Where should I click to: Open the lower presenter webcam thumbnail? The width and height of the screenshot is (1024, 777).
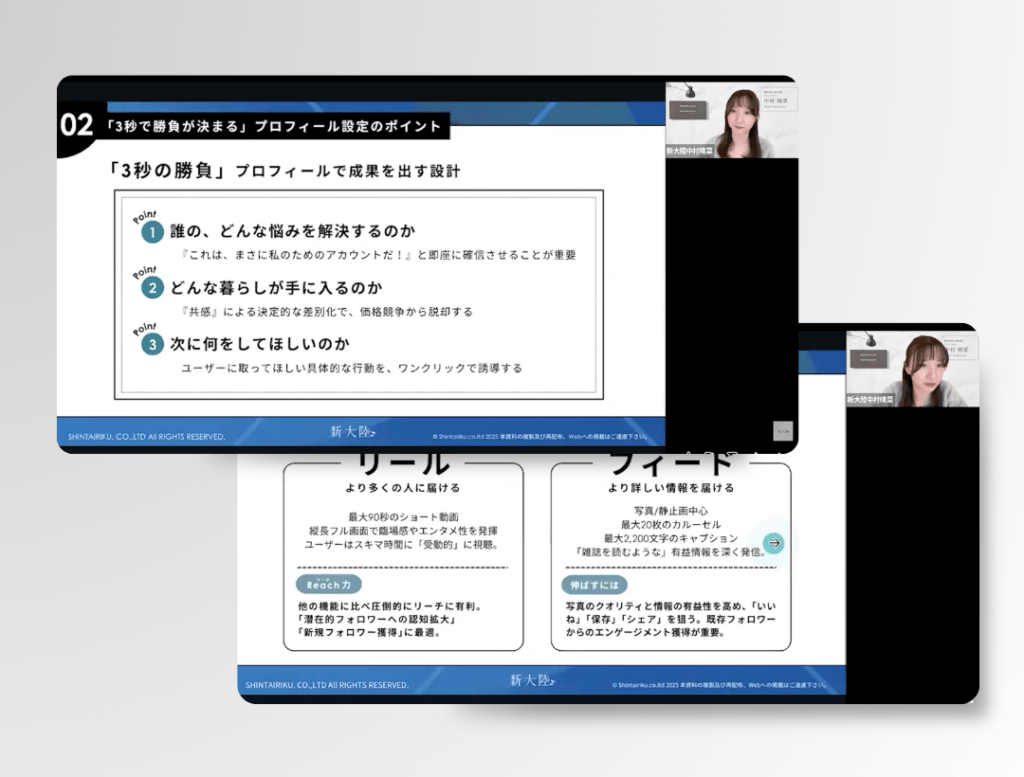911,370
